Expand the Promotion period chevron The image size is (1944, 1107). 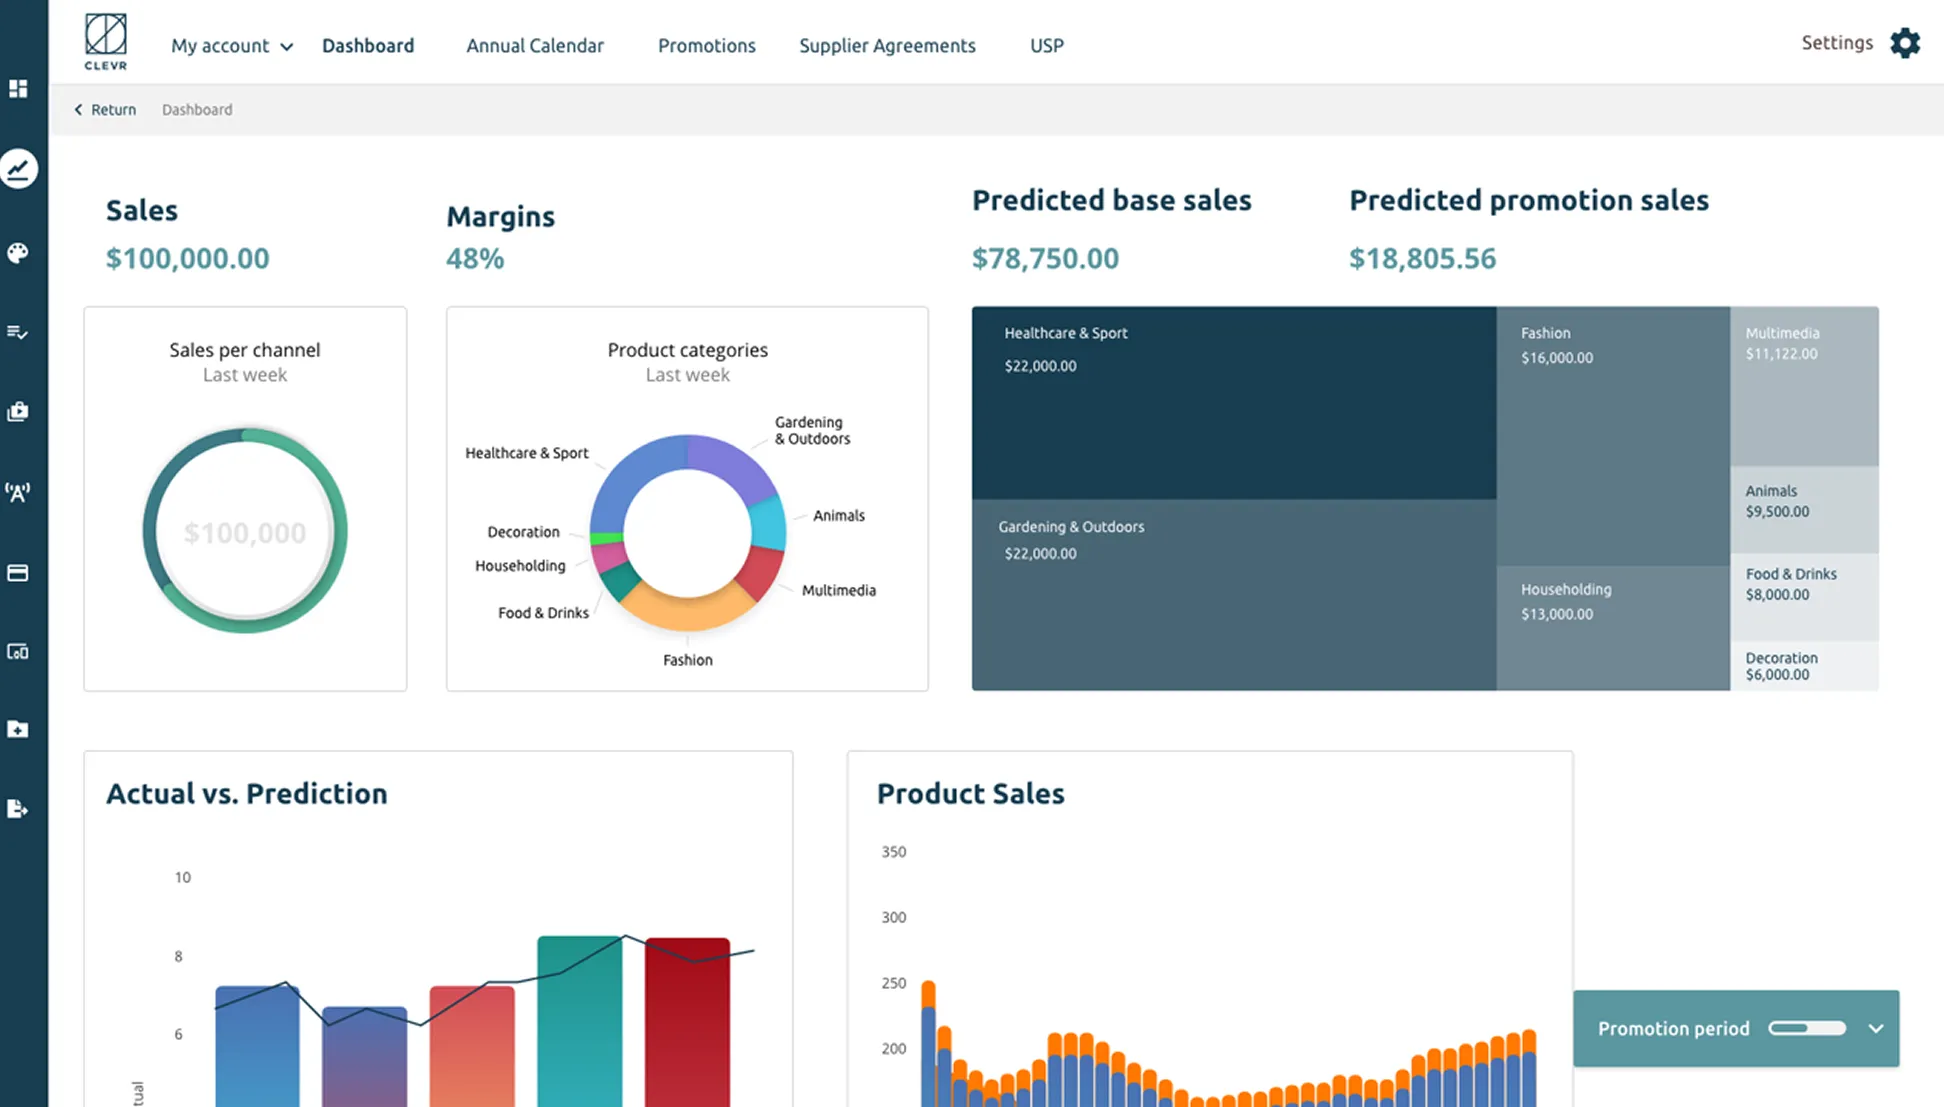coord(1876,1029)
